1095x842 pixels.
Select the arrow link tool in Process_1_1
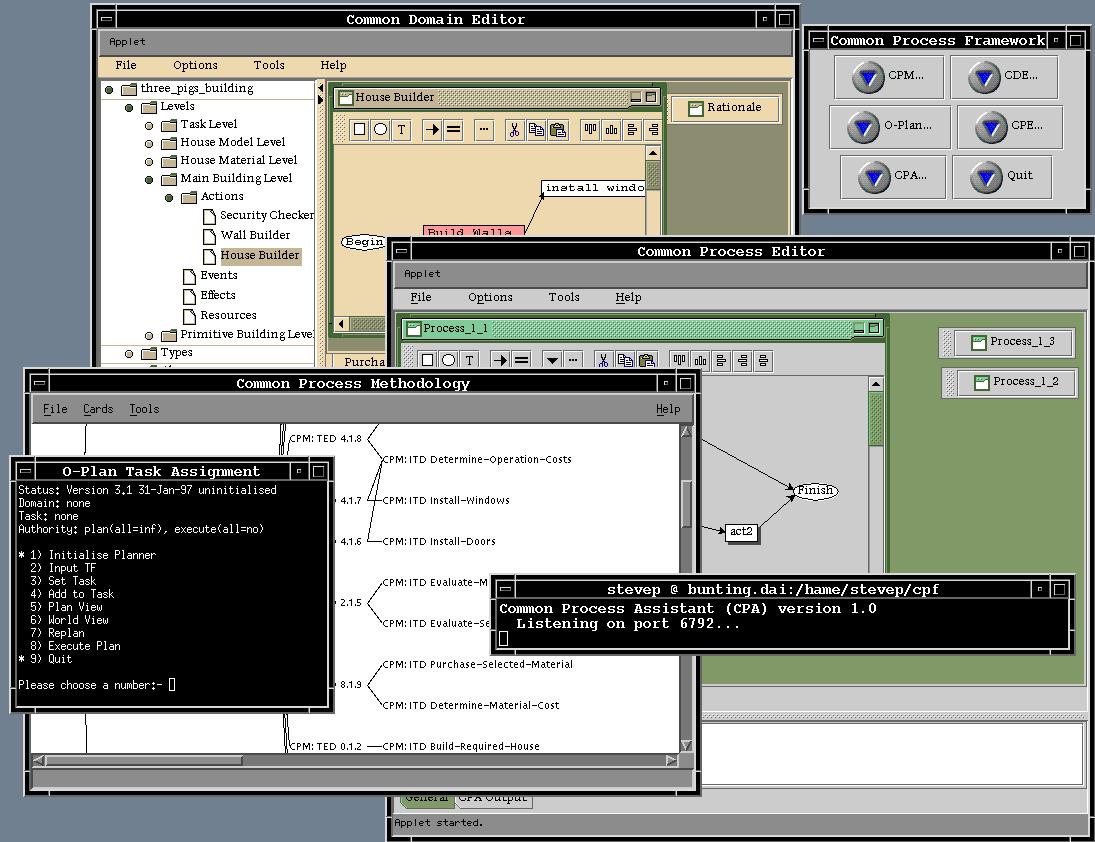(x=500, y=361)
